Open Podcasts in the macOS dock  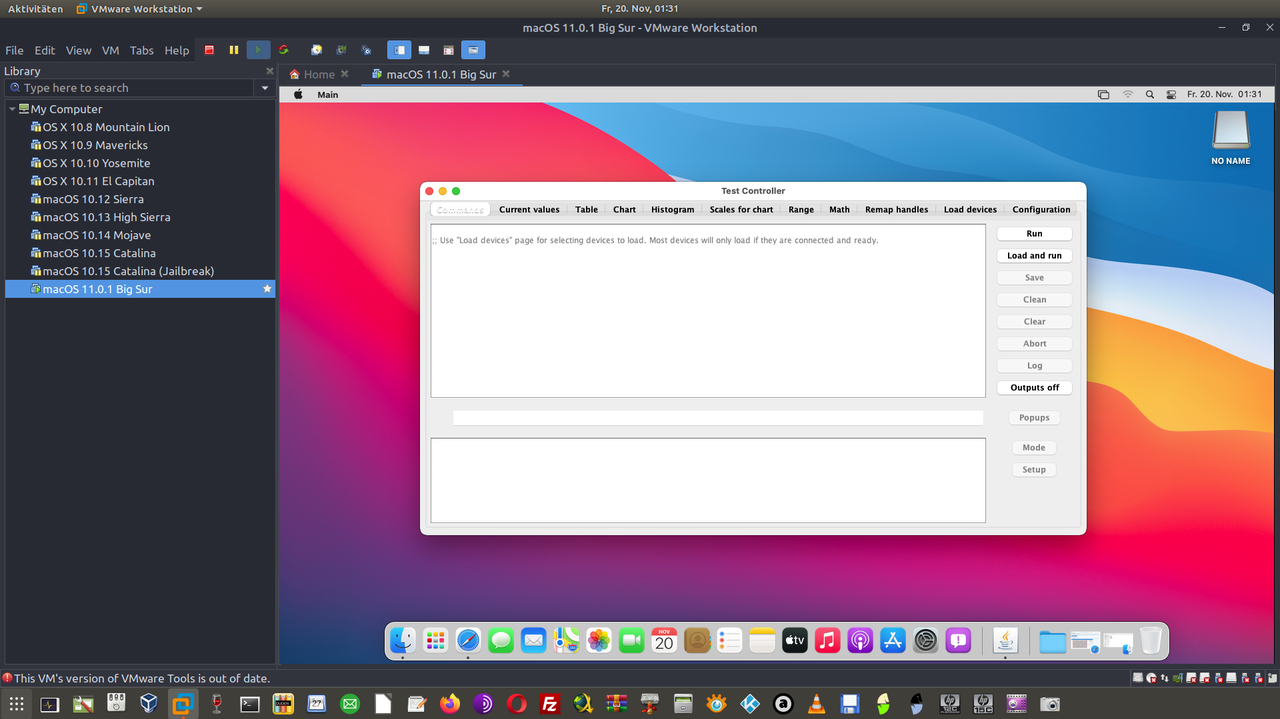click(860, 640)
